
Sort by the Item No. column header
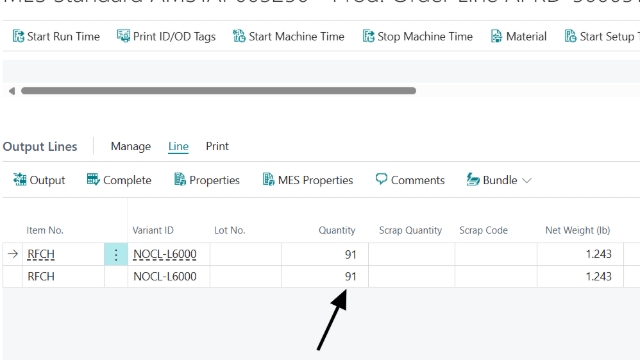(45, 230)
